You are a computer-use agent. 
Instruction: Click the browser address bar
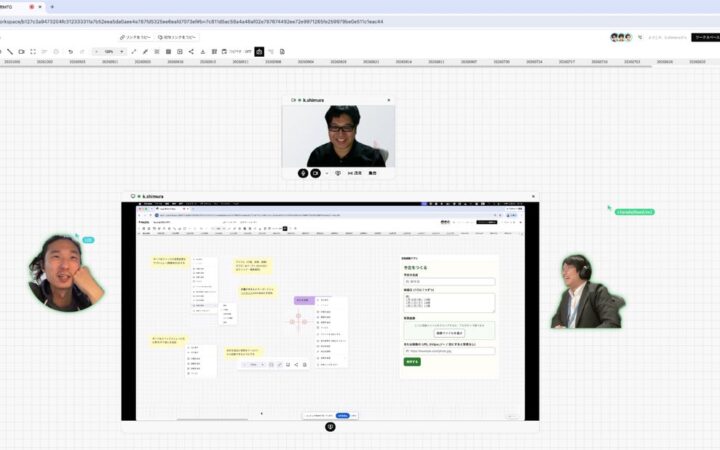tap(360, 21)
